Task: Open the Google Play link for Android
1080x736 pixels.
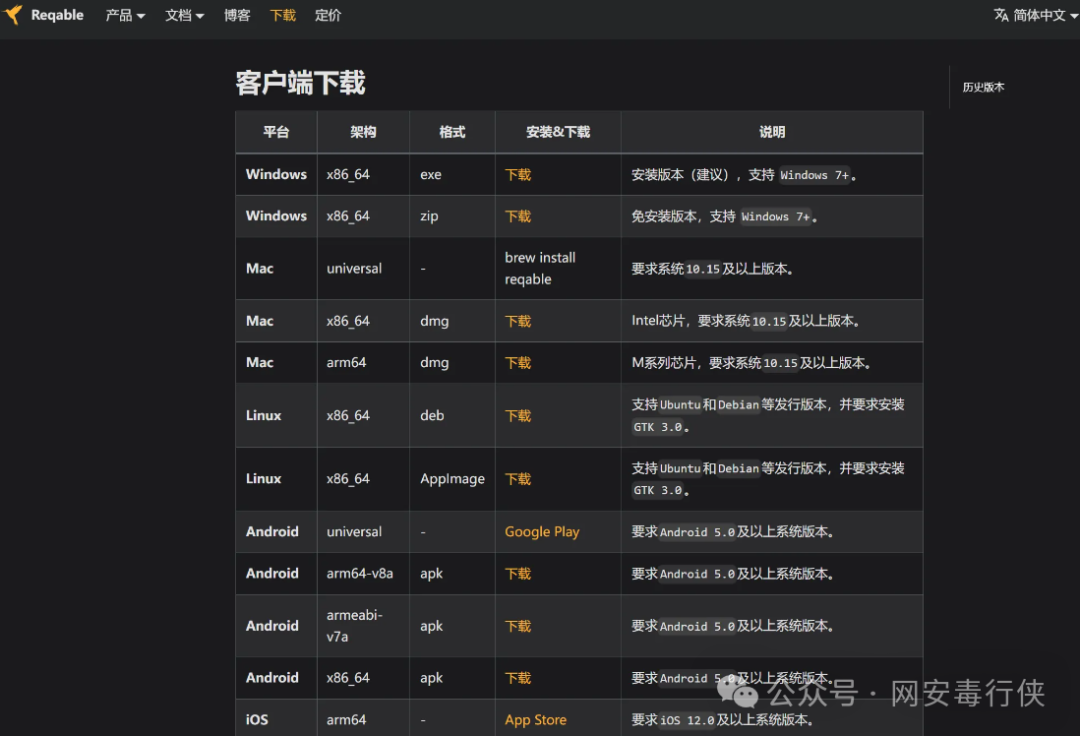Action: pos(542,531)
